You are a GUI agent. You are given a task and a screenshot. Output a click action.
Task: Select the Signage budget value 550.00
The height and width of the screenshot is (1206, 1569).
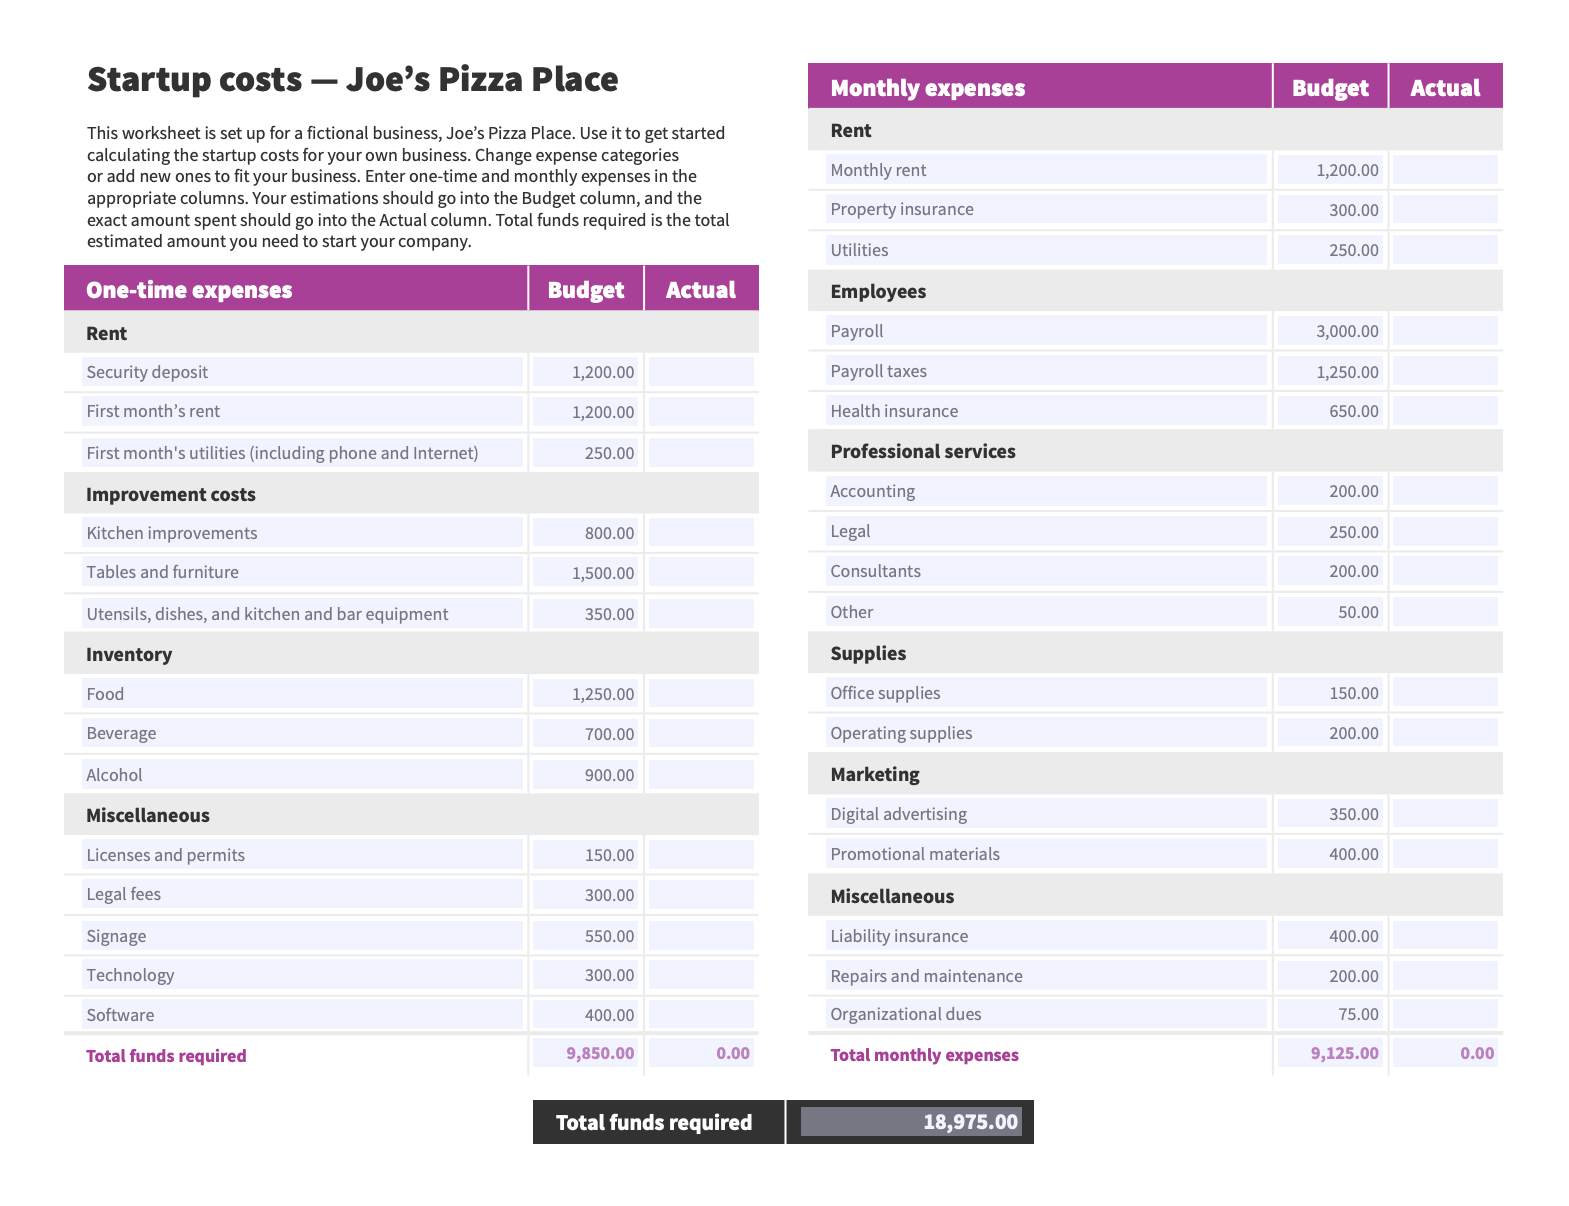[587, 936]
